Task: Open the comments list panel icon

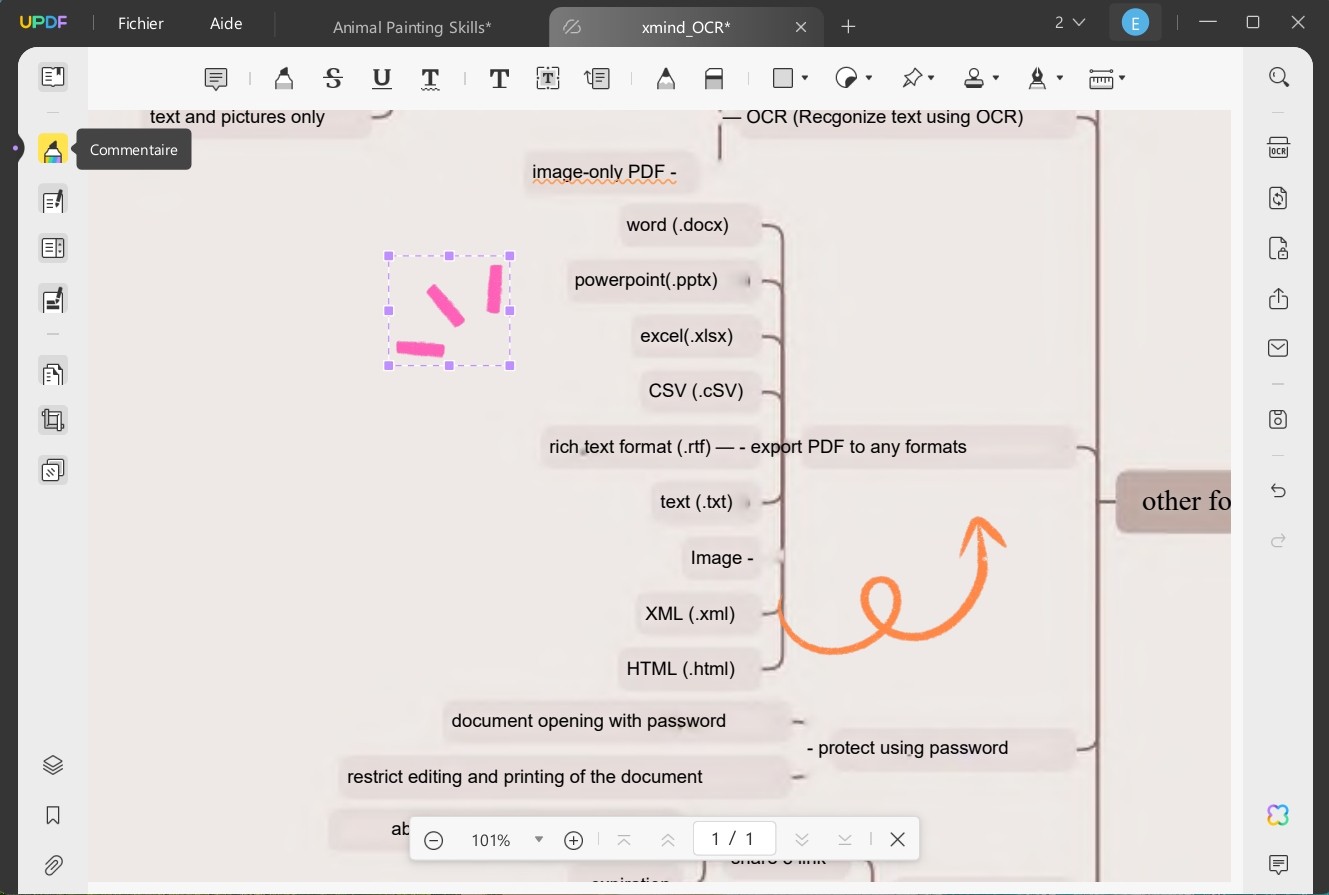Action: pos(1278,865)
